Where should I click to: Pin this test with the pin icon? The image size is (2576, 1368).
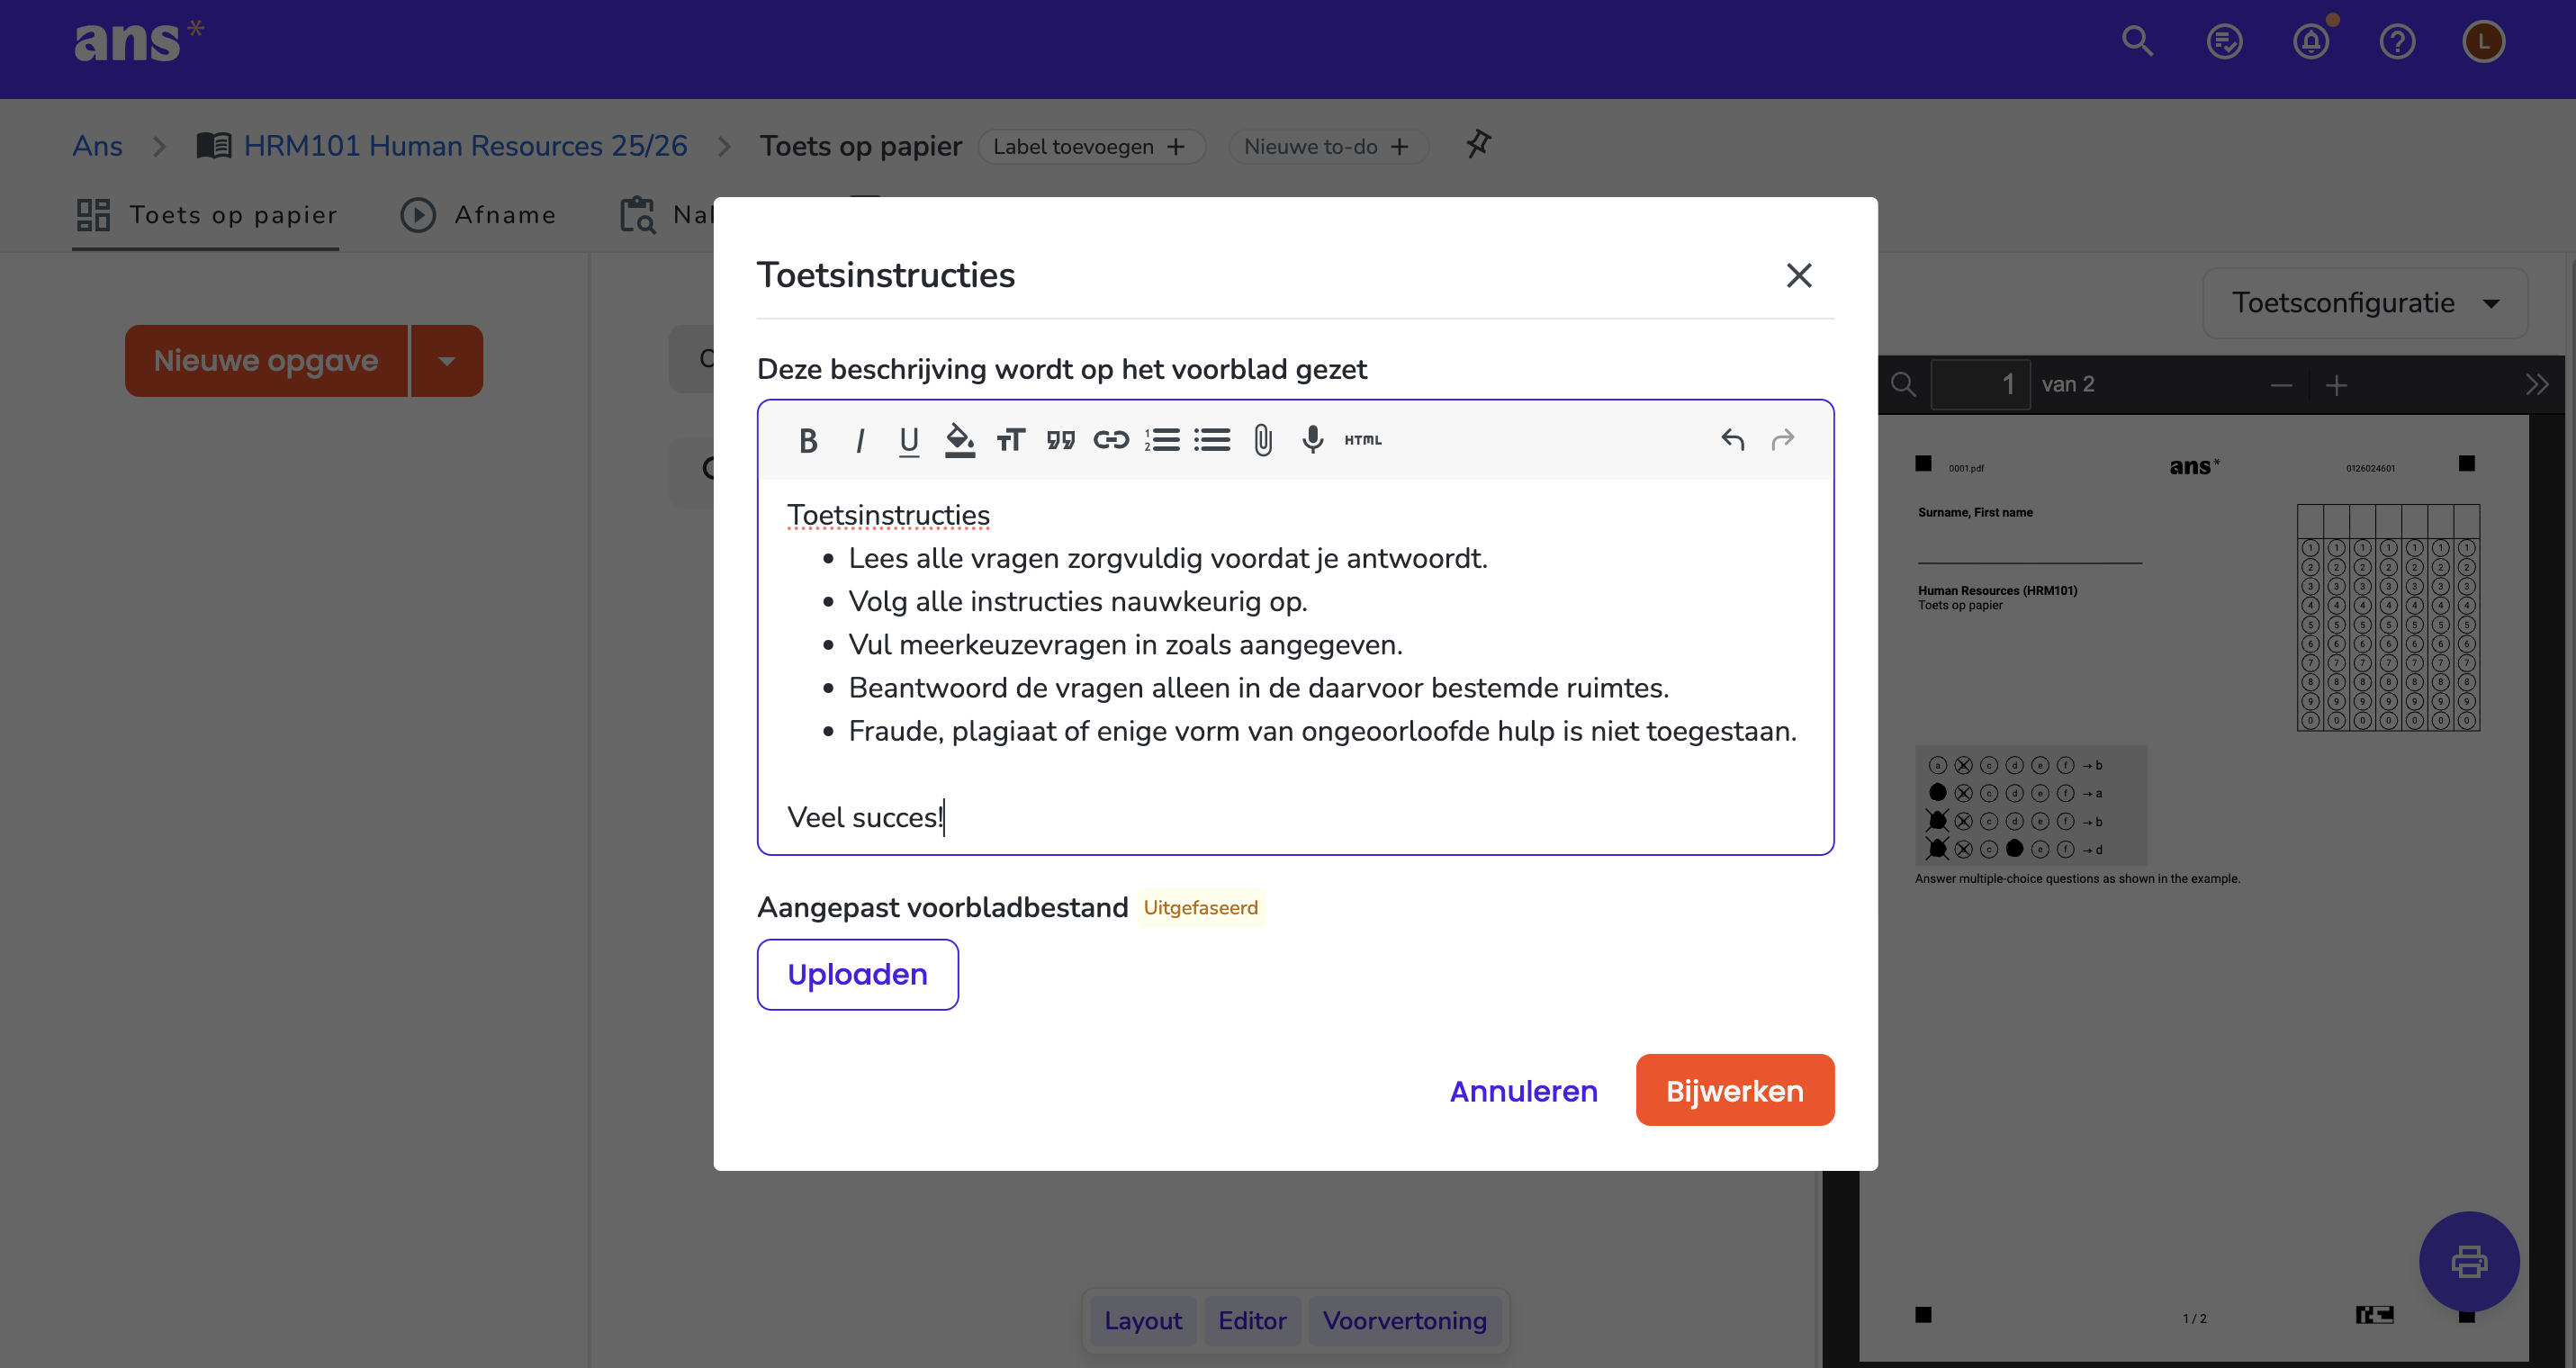click(1479, 145)
